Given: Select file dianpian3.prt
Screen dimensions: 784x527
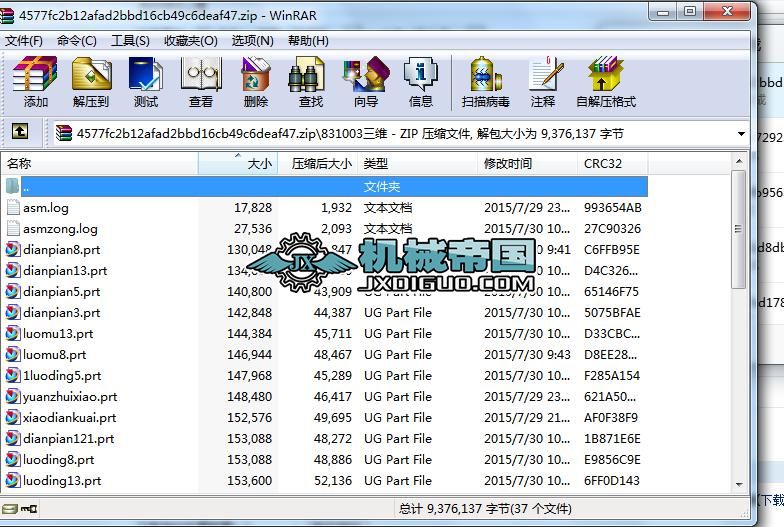Looking at the screenshot, I should pyautogui.click(x=62, y=312).
